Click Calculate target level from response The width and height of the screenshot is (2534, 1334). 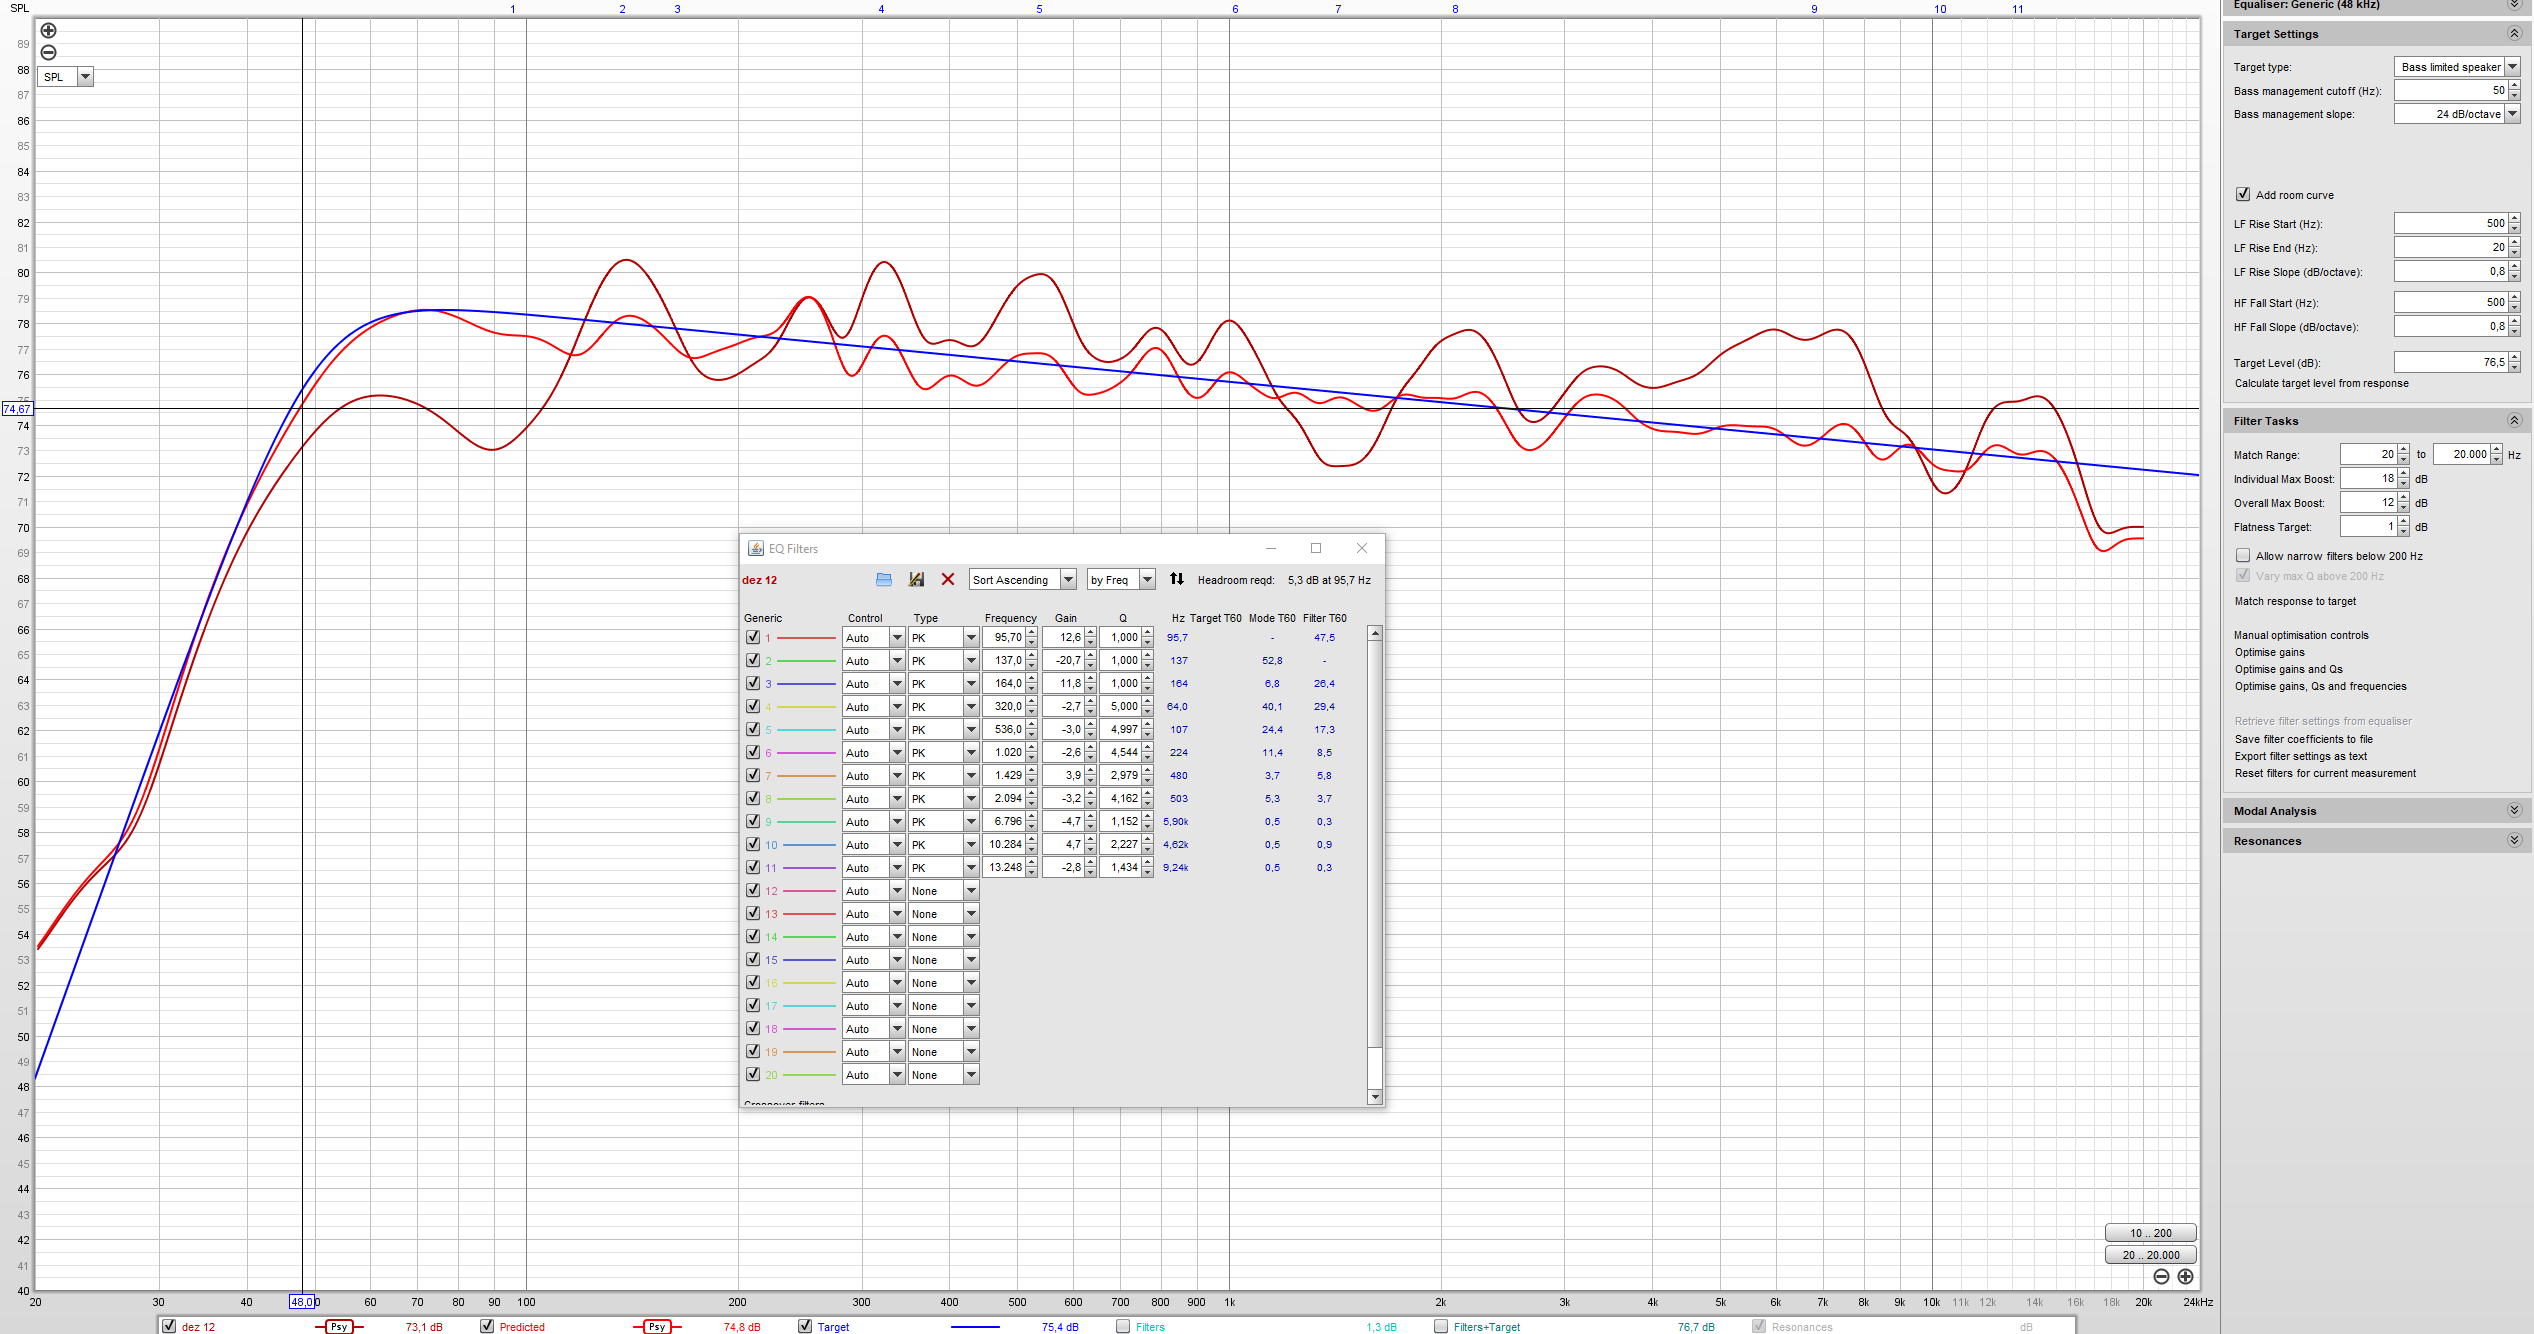click(2321, 384)
